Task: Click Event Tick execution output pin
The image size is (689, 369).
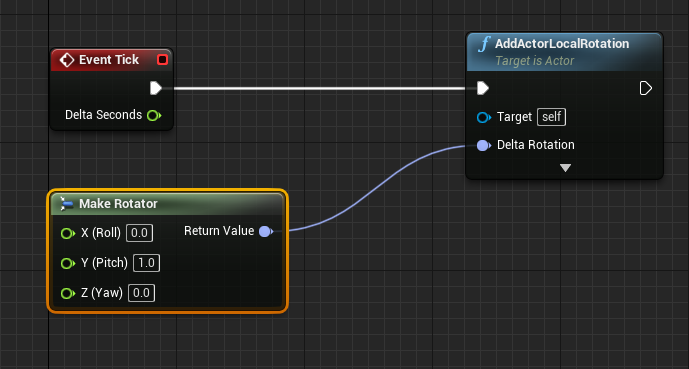Action: (156, 88)
